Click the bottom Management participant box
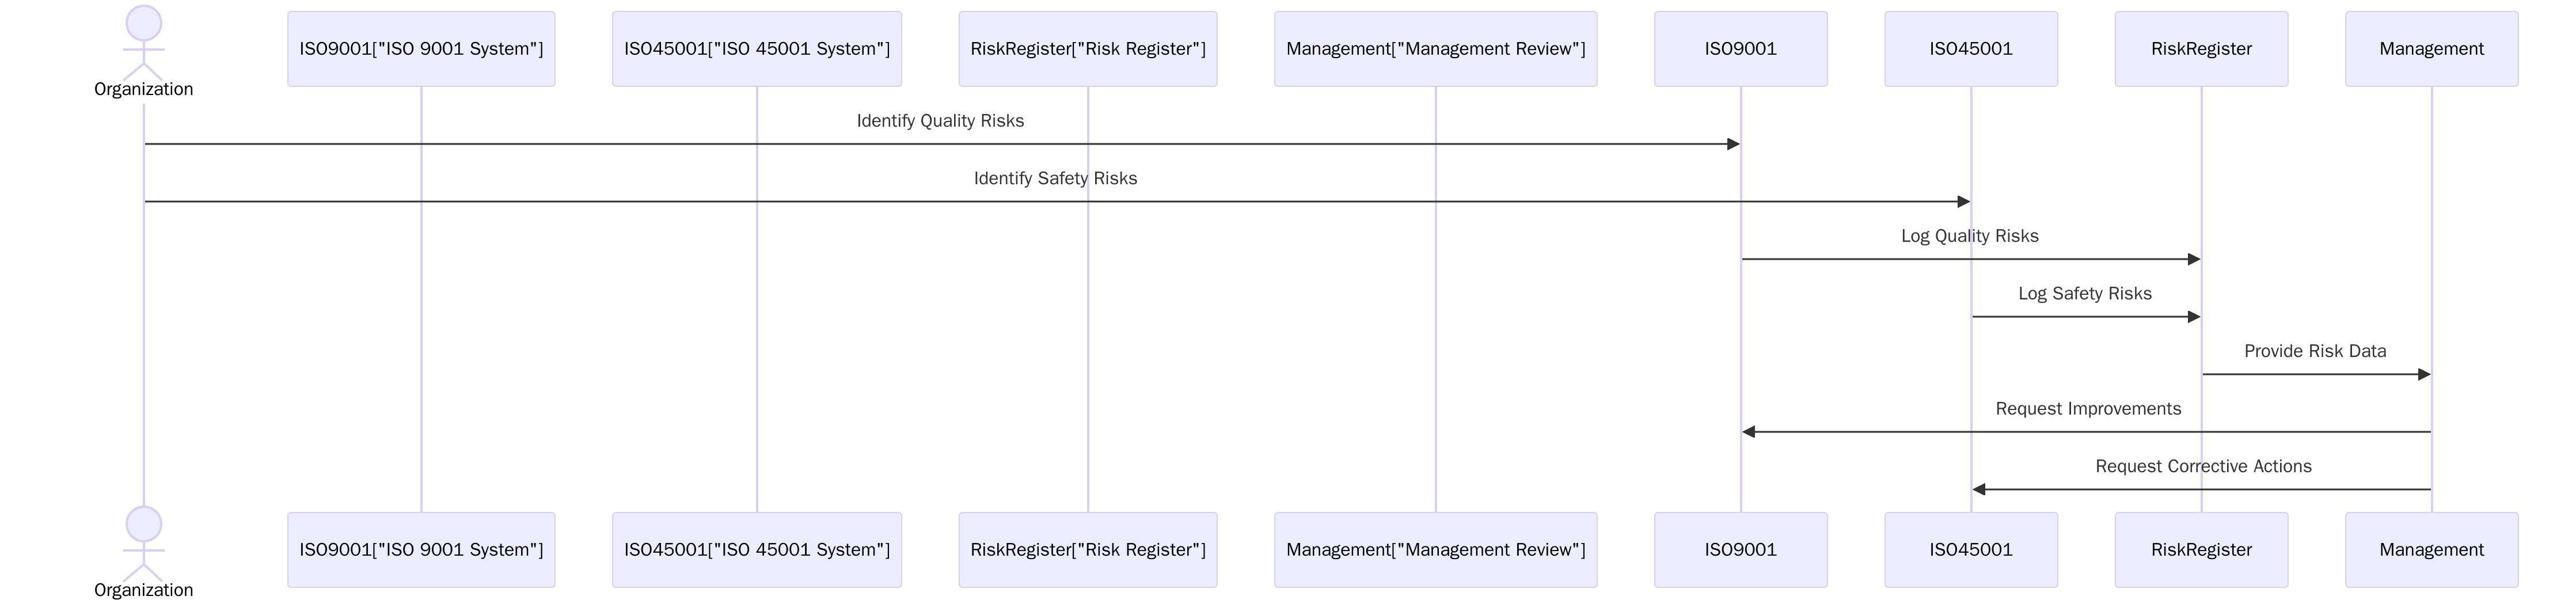 coord(2432,549)
